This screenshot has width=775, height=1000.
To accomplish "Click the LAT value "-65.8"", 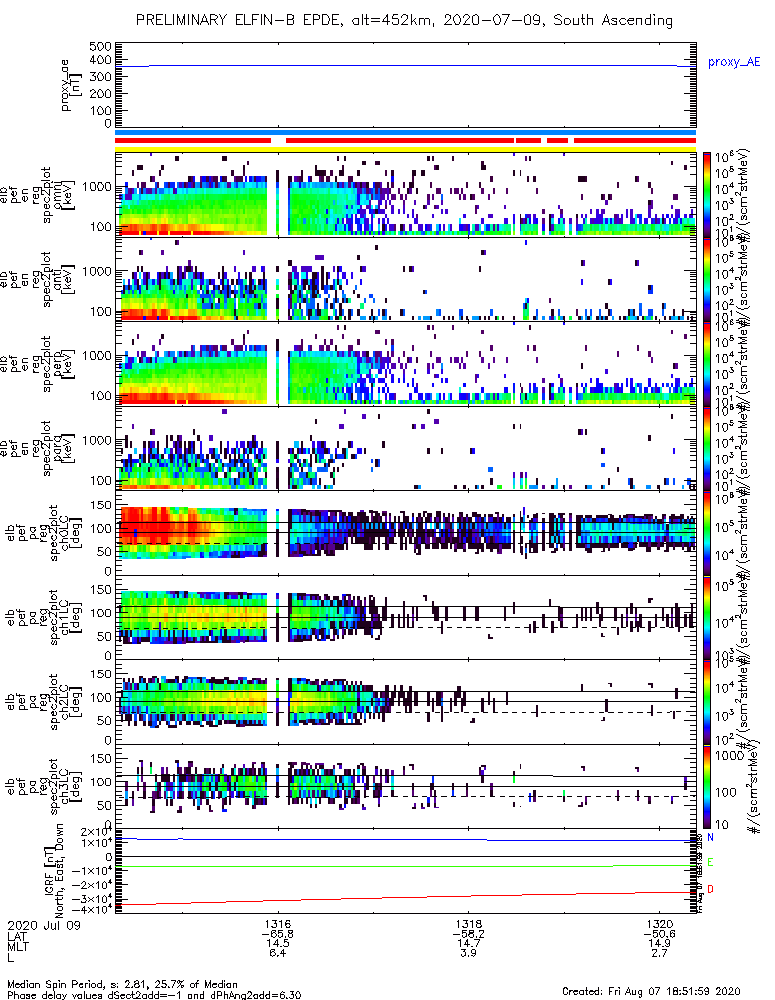I will [x=277, y=934].
